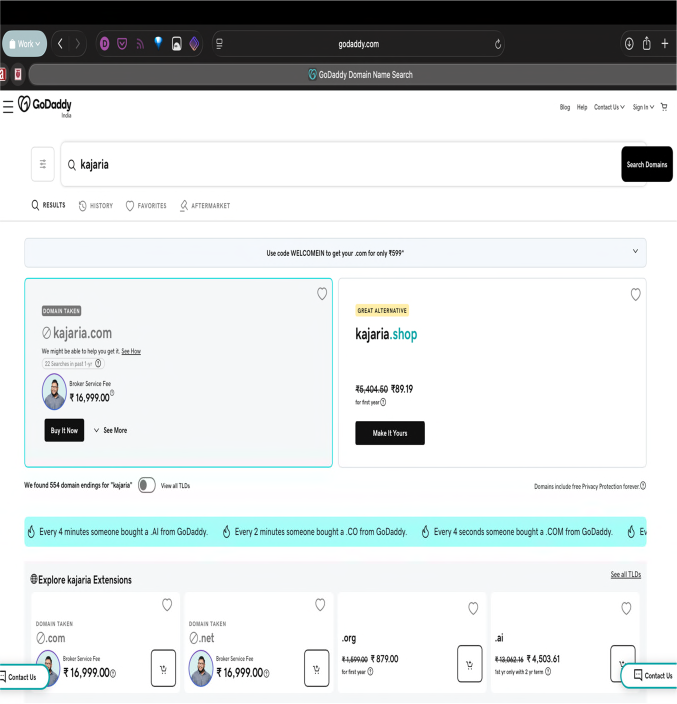Open search filter settings icon beside search box
This screenshot has width=677, height=704.
(x=43, y=164)
